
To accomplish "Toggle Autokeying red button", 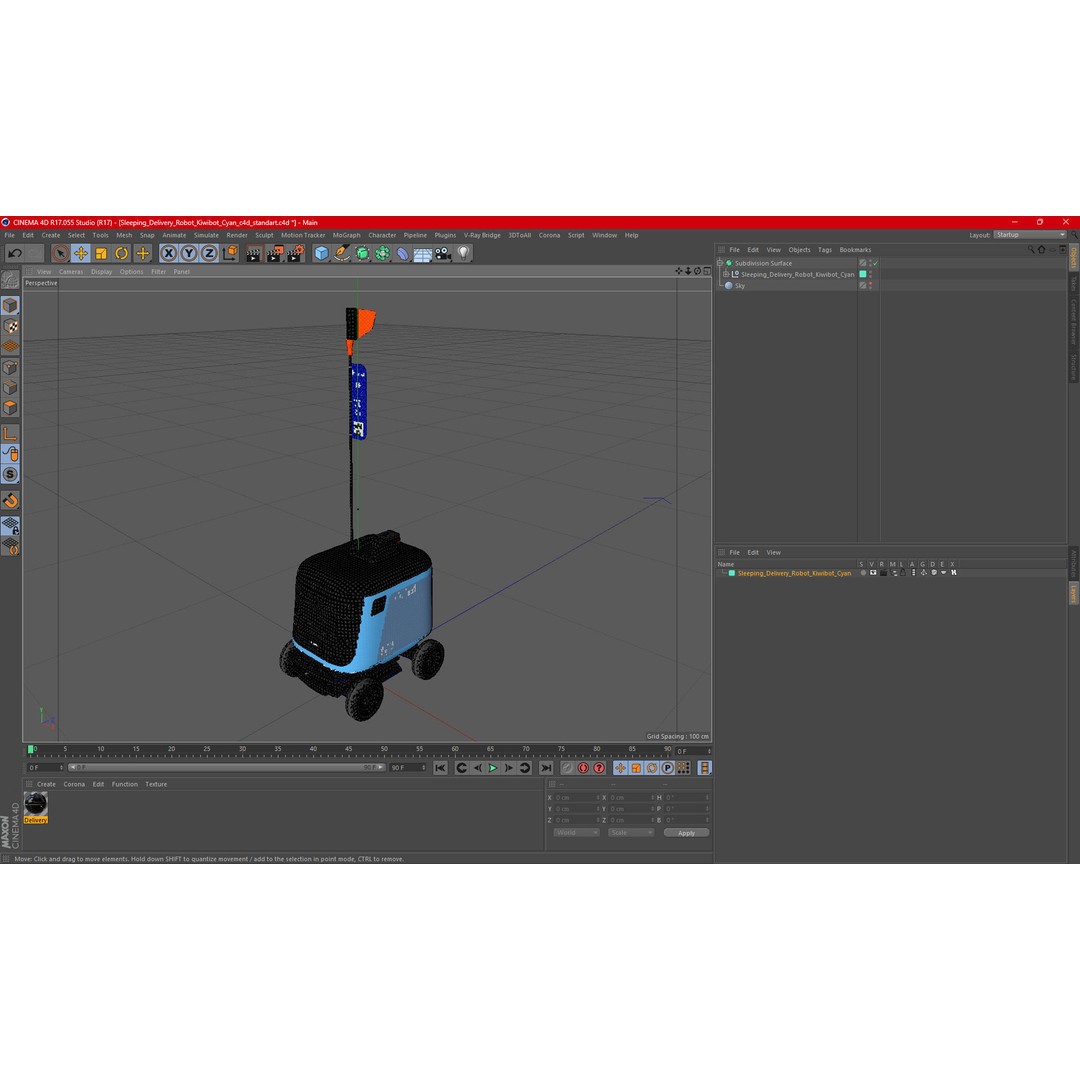I will 583,768.
